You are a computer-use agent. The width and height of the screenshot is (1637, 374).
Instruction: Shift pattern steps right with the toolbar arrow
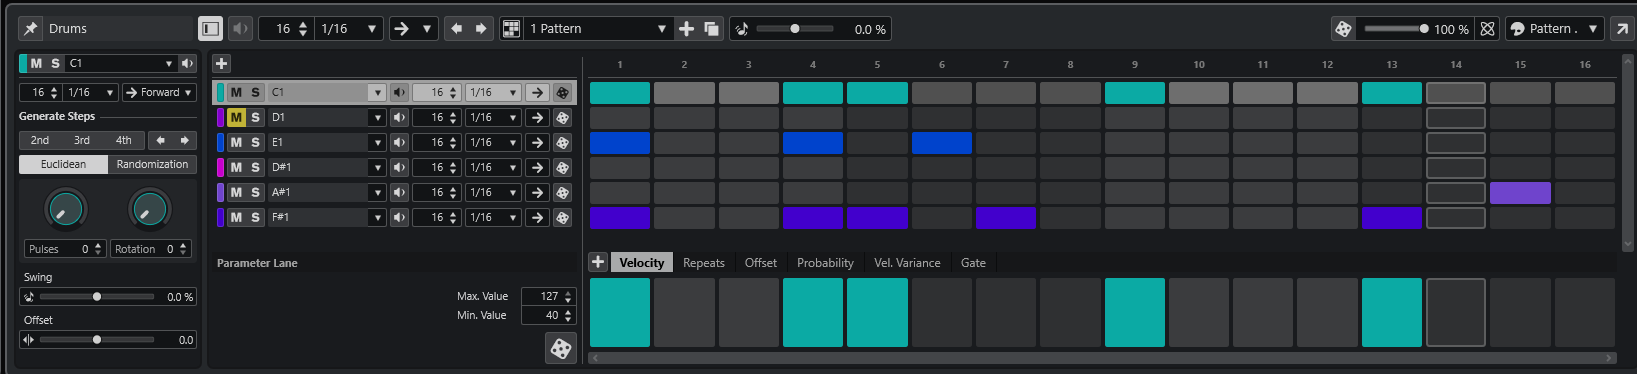481,29
